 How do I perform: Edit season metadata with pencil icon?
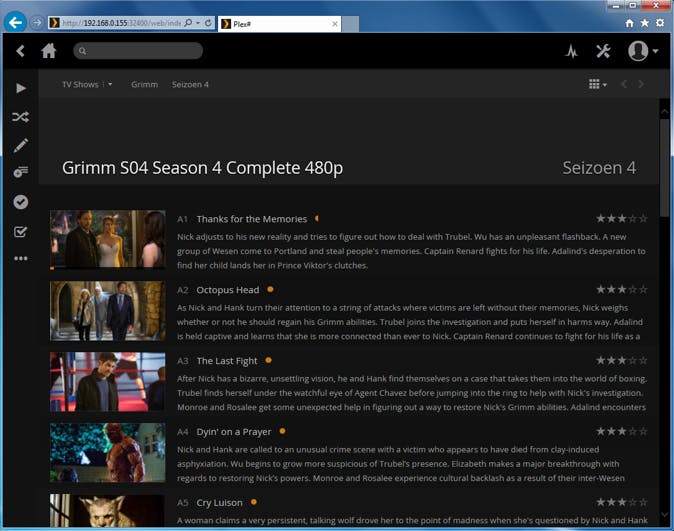point(21,145)
